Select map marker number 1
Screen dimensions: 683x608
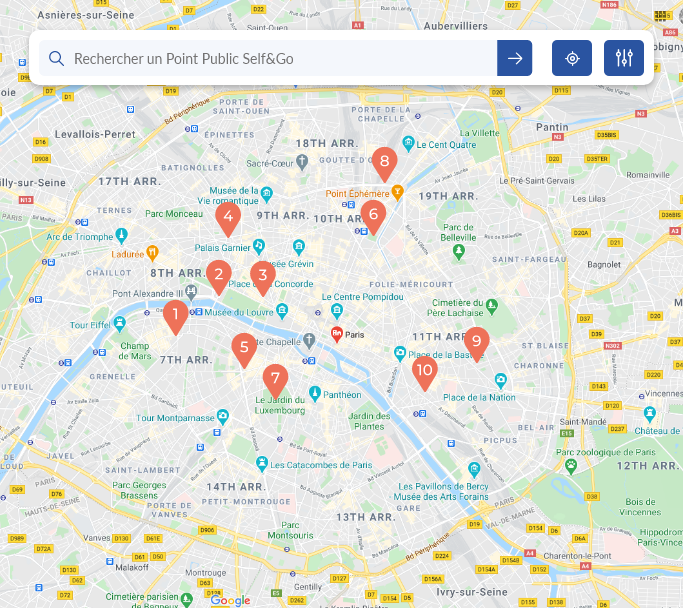tap(176, 317)
